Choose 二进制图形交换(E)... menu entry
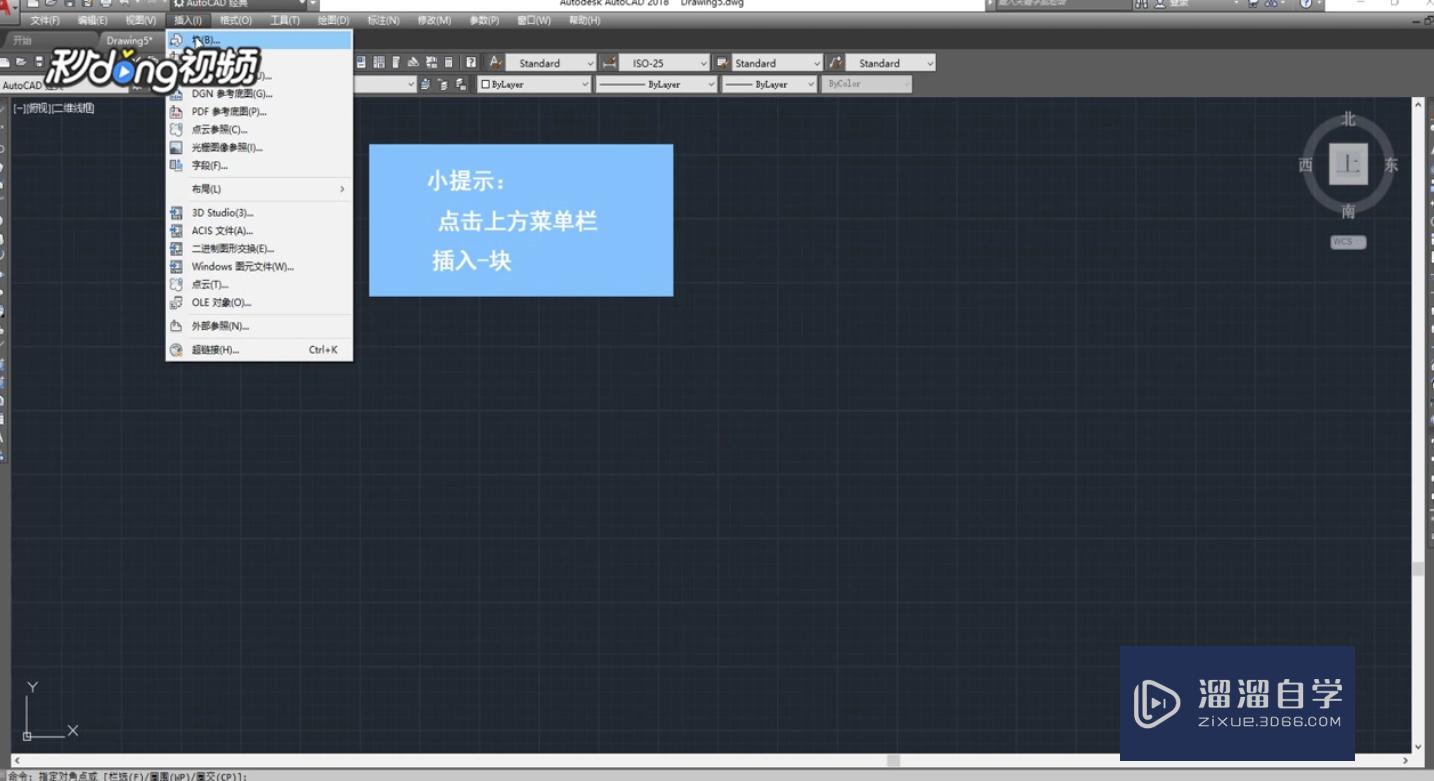Screen dimensions: 1434x781 click(x=259, y=249)
